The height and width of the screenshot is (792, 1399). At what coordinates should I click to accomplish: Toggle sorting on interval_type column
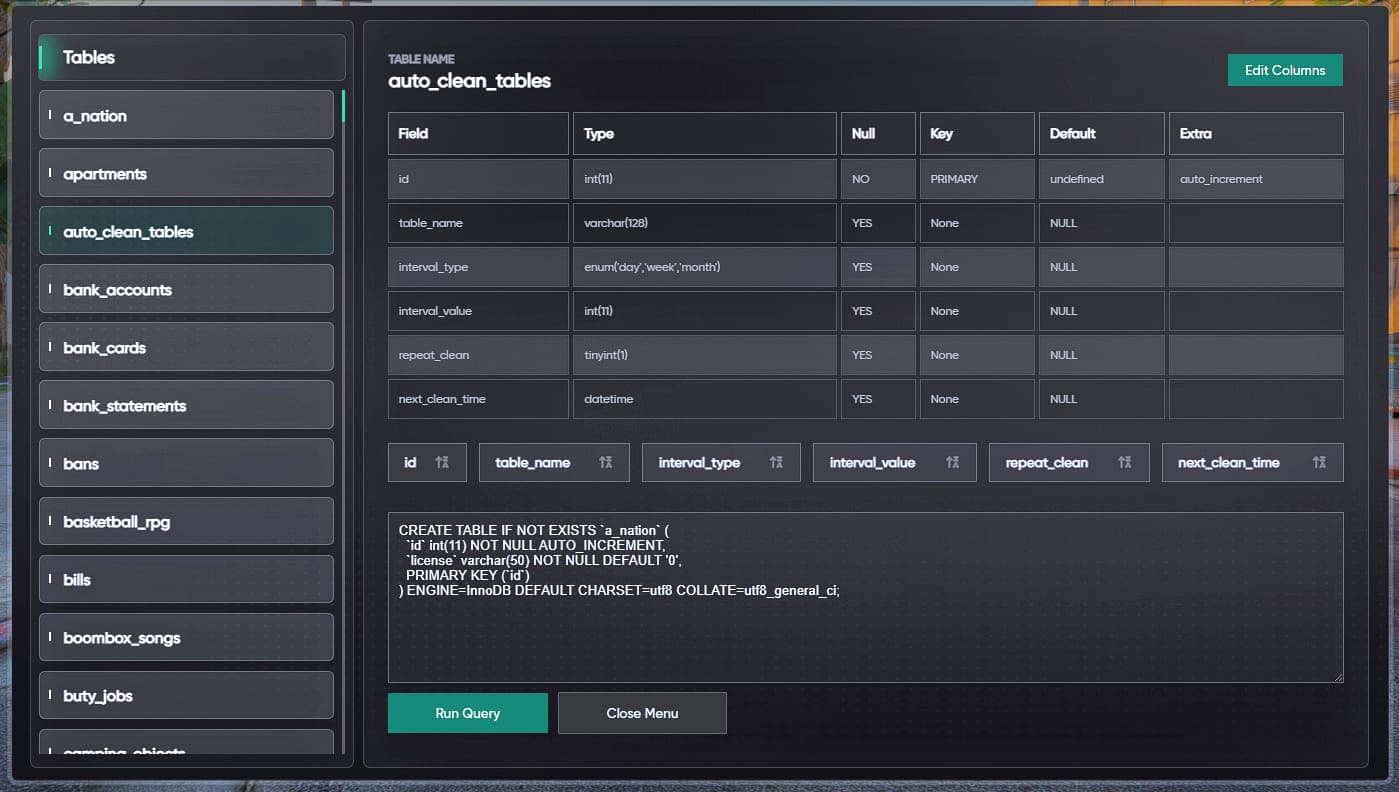[x=721, y=462]
